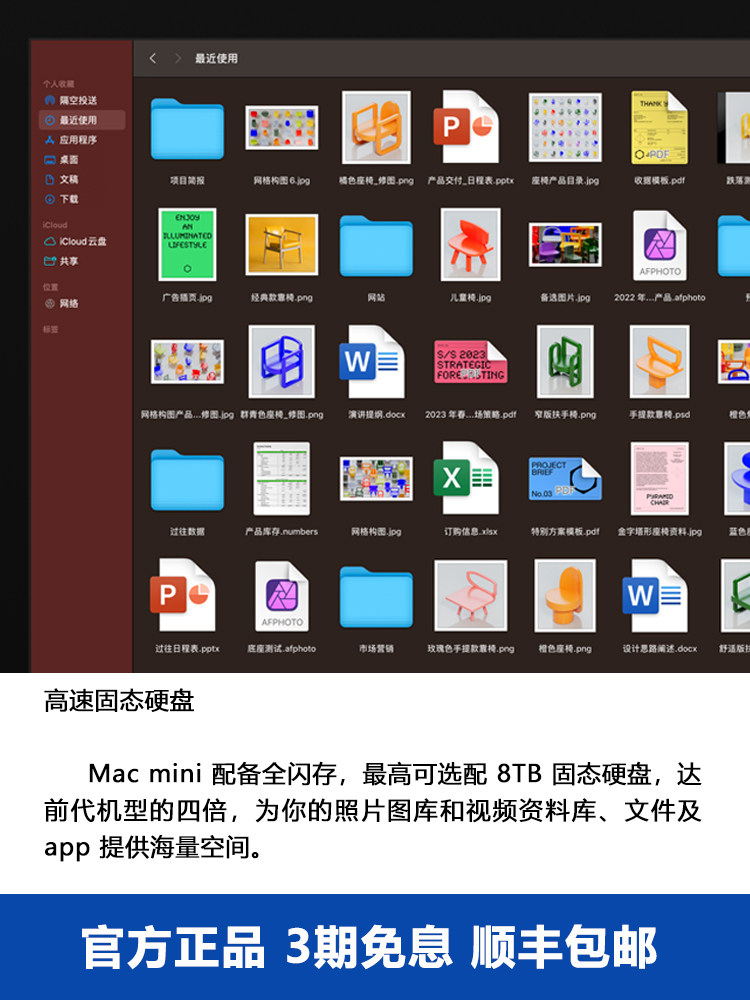
Task: Open 特别方案模板.pdf file
Action: [565, 478]
